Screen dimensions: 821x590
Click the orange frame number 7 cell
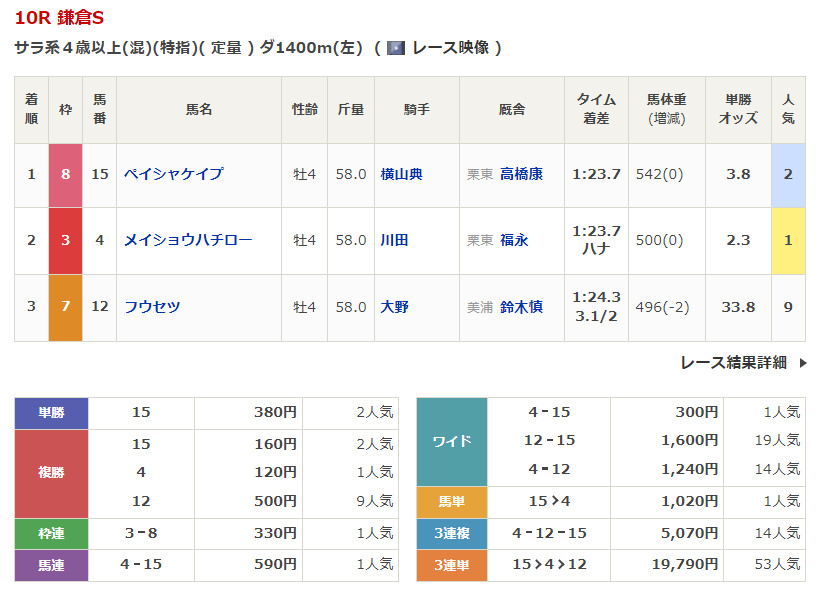65,307
